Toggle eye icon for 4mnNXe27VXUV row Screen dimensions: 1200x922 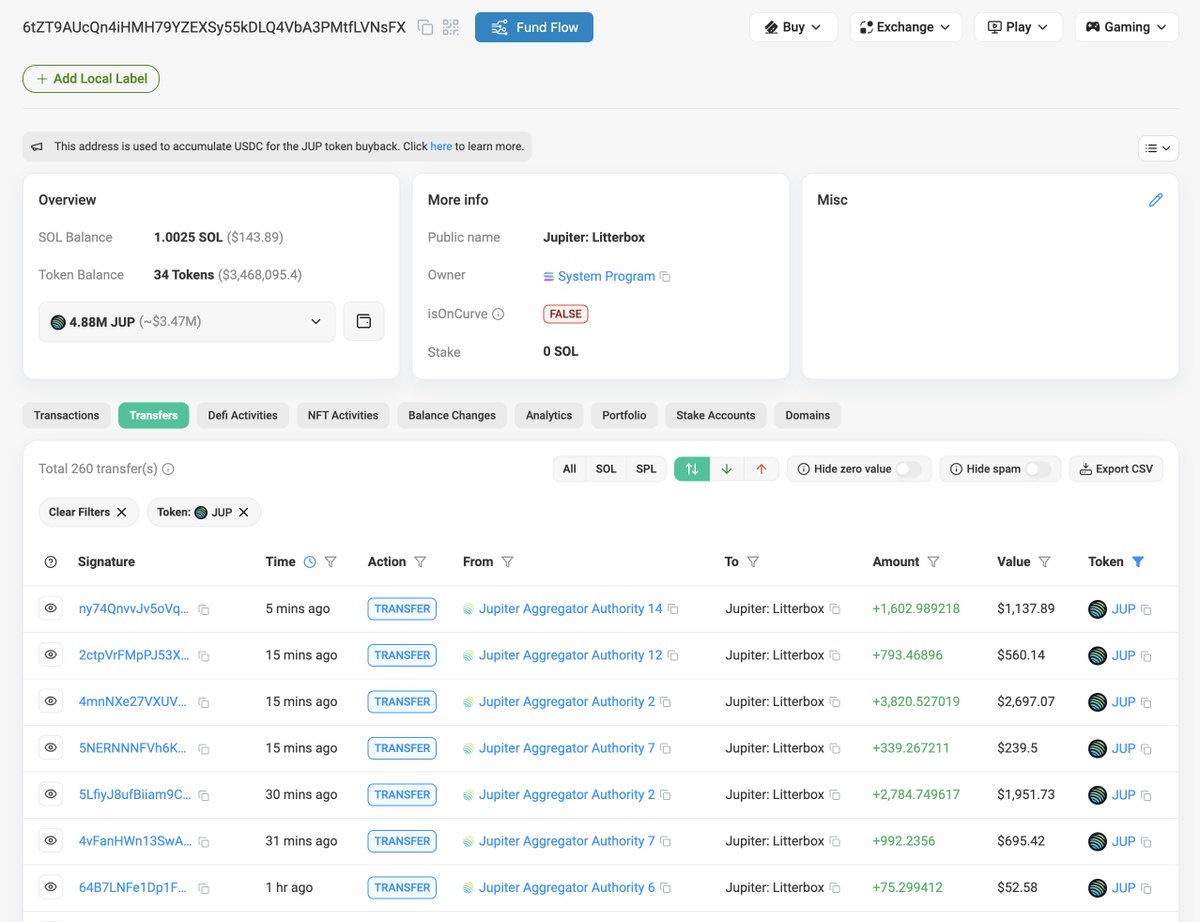(x=51, y=701)
